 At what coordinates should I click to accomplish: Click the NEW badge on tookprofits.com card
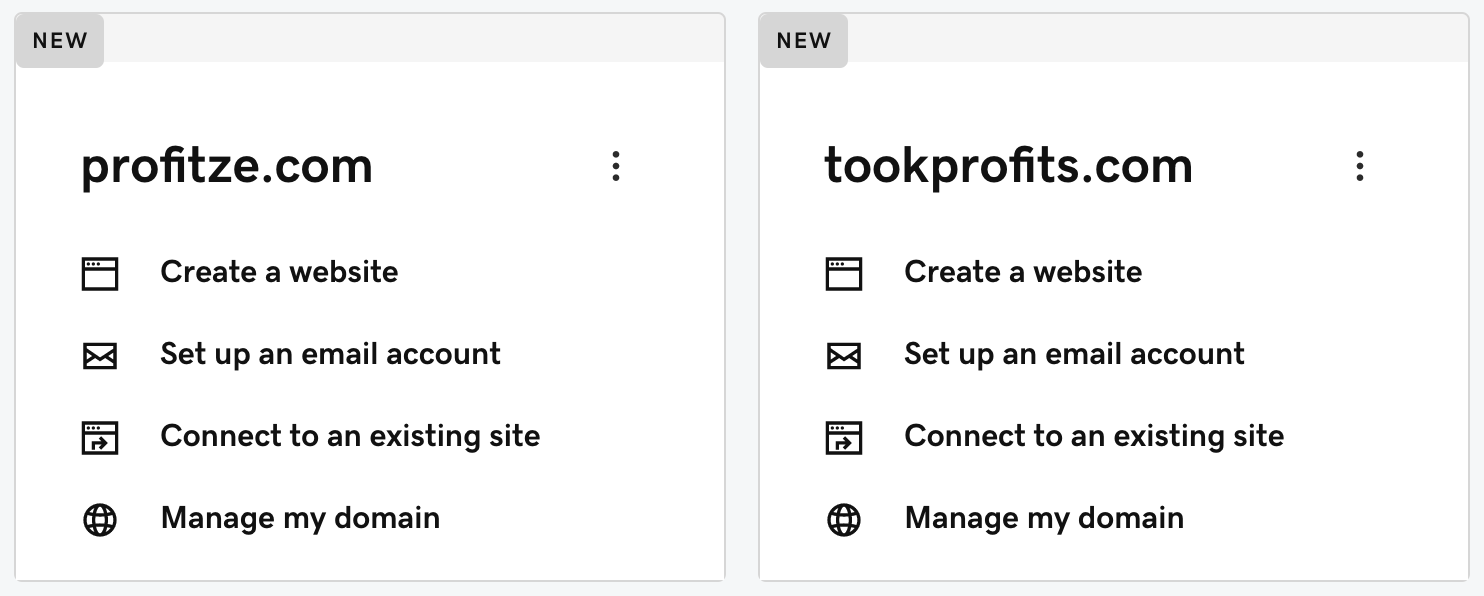[x=804, y=41]
